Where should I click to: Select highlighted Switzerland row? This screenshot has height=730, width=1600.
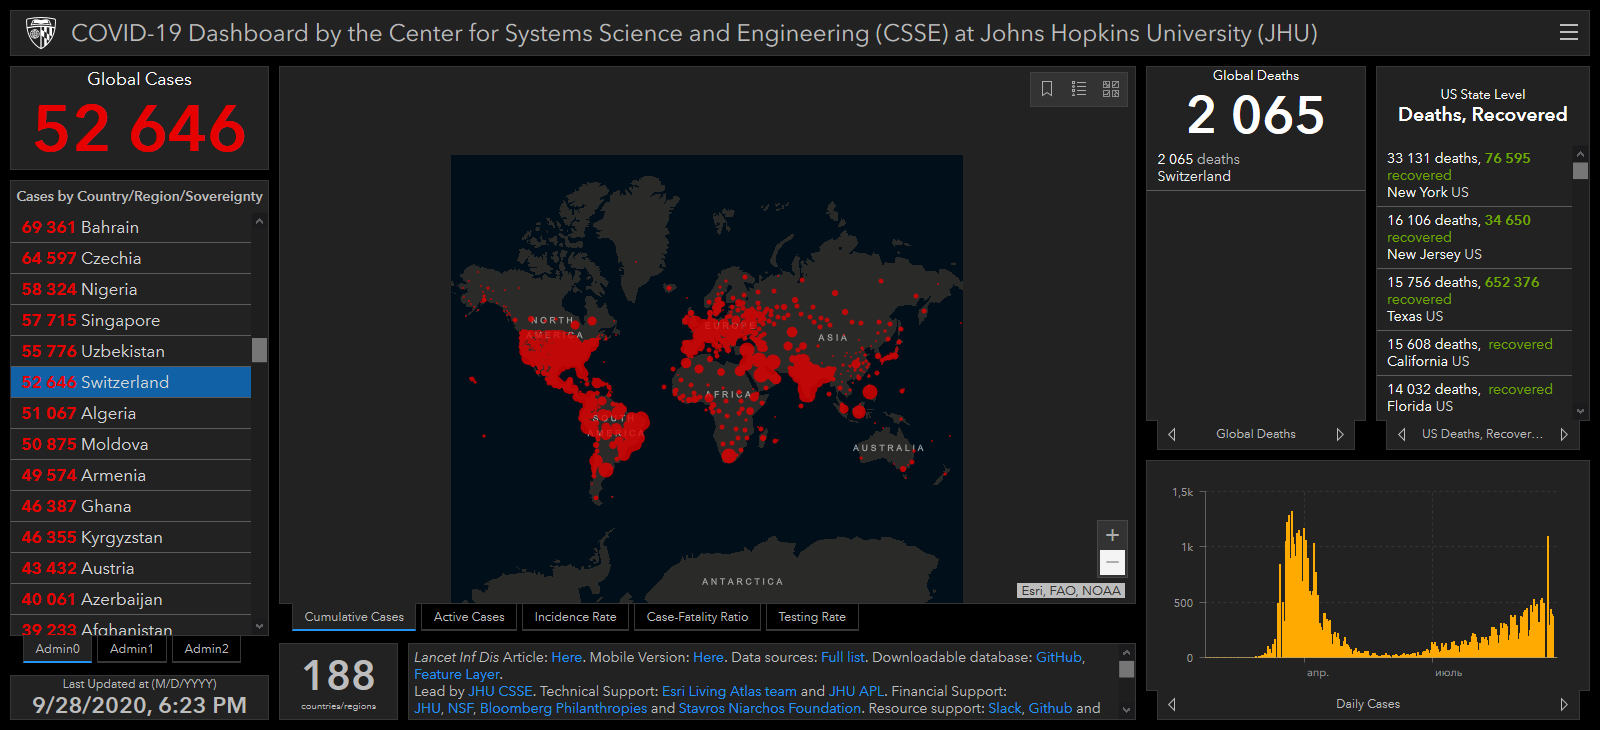(131, 382)
